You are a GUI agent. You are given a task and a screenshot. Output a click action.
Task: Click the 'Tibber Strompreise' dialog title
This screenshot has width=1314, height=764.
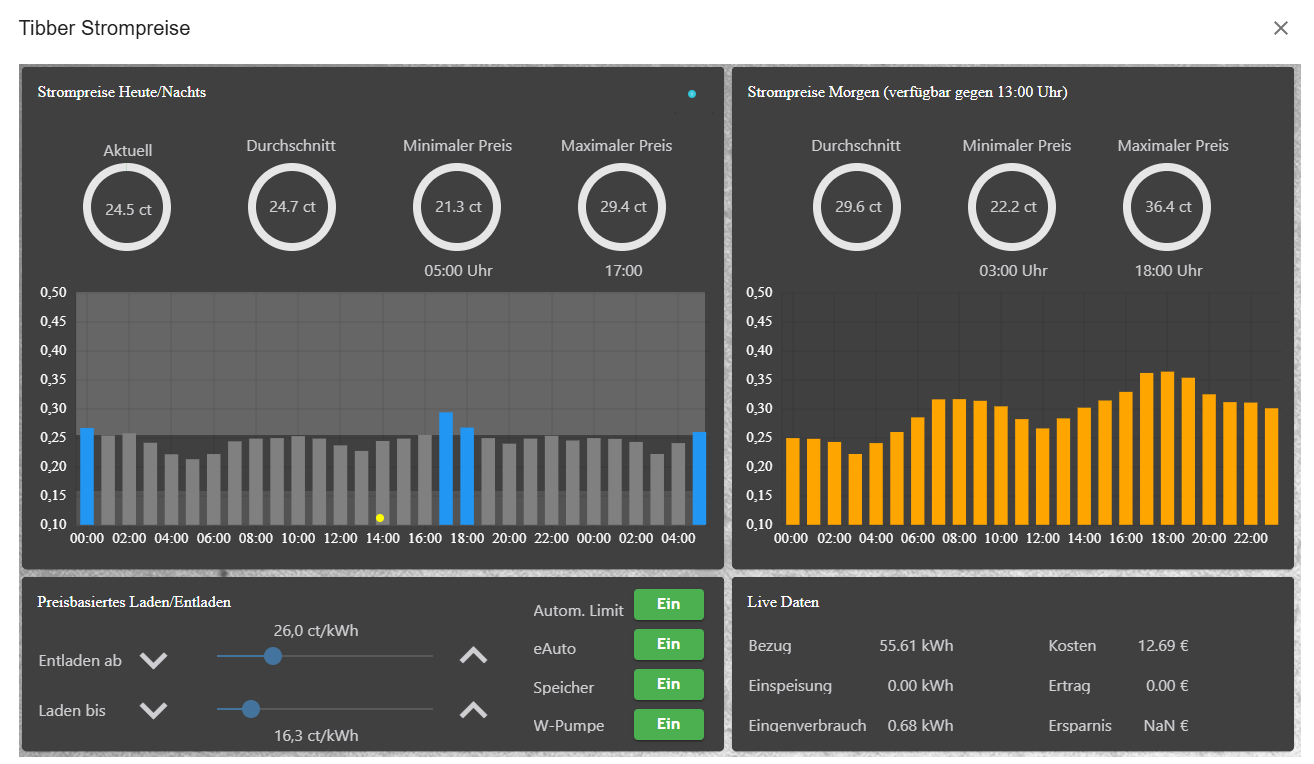[104, 28]
